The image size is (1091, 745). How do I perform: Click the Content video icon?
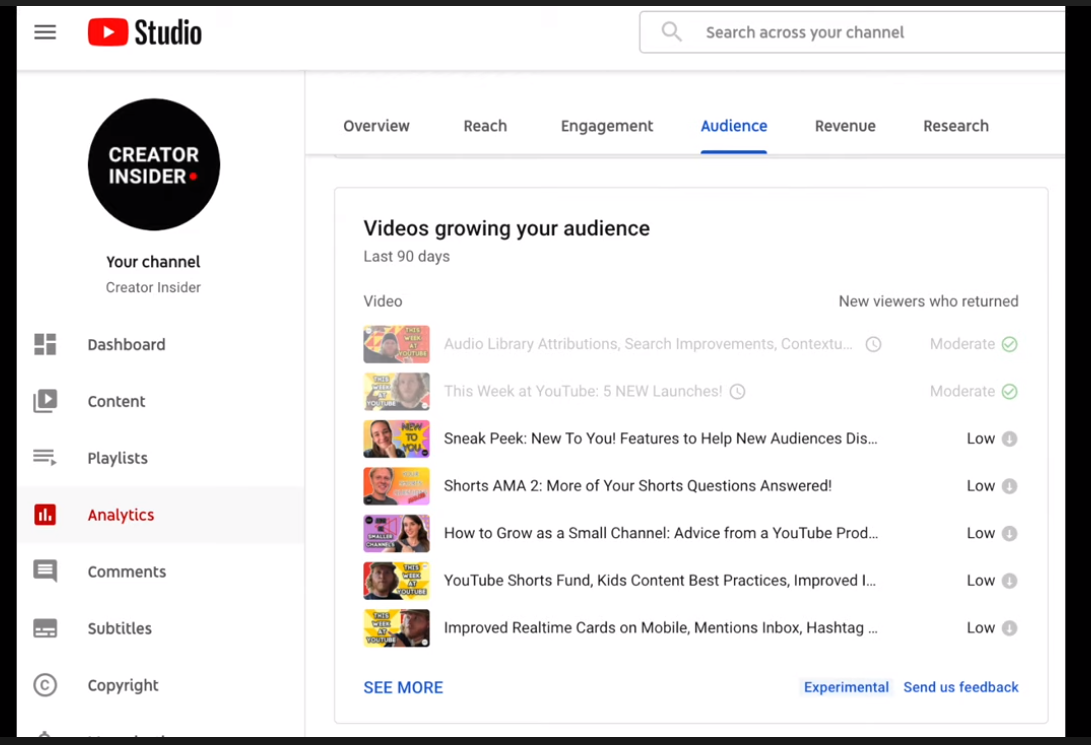tap(45, 401)
